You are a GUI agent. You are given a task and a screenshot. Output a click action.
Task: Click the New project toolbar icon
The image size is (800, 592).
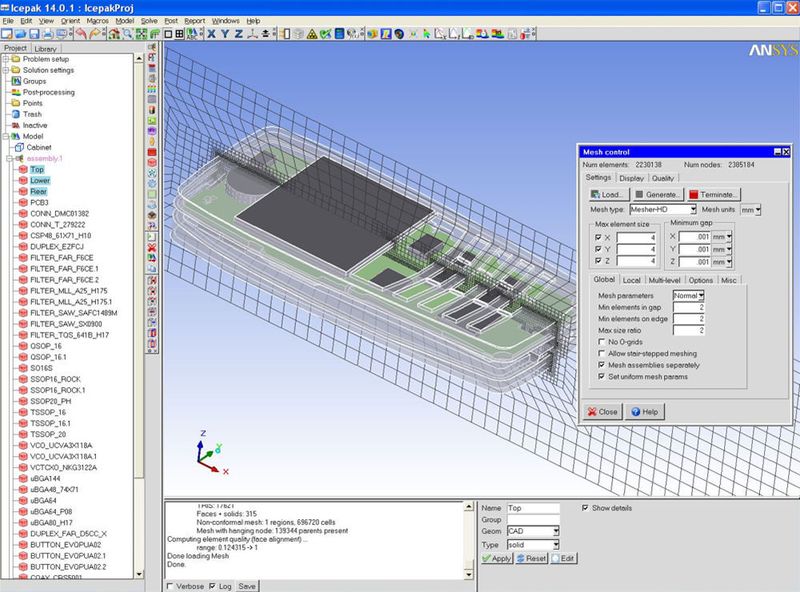[x=8, y=33]
